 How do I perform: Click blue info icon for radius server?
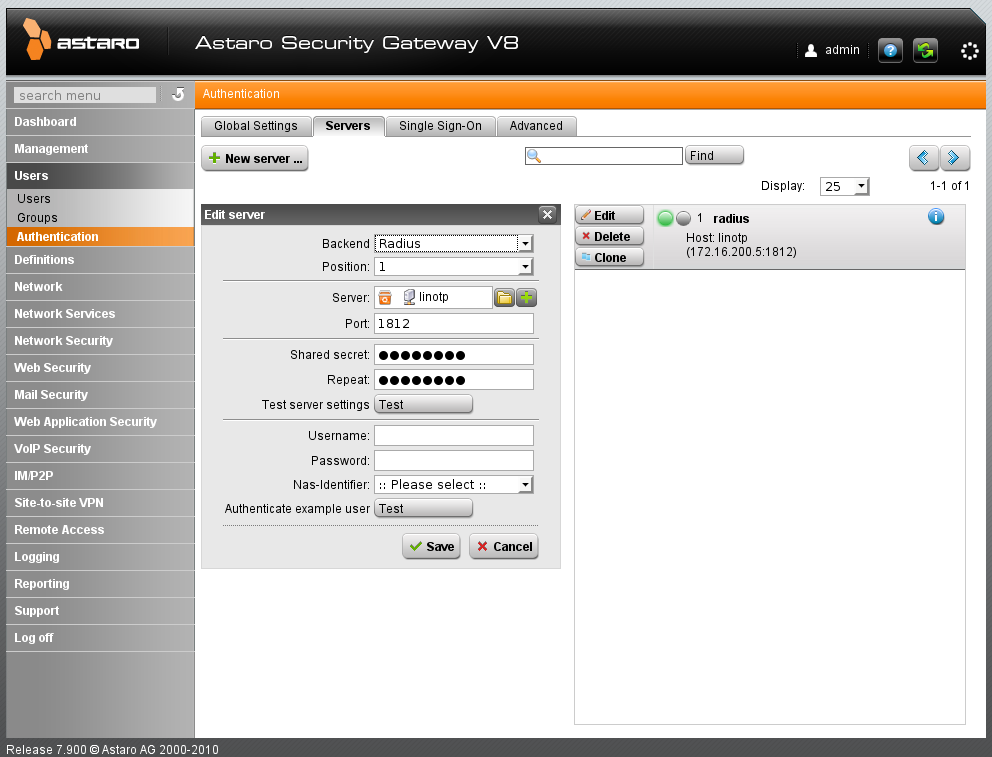[x=936, y=217]
